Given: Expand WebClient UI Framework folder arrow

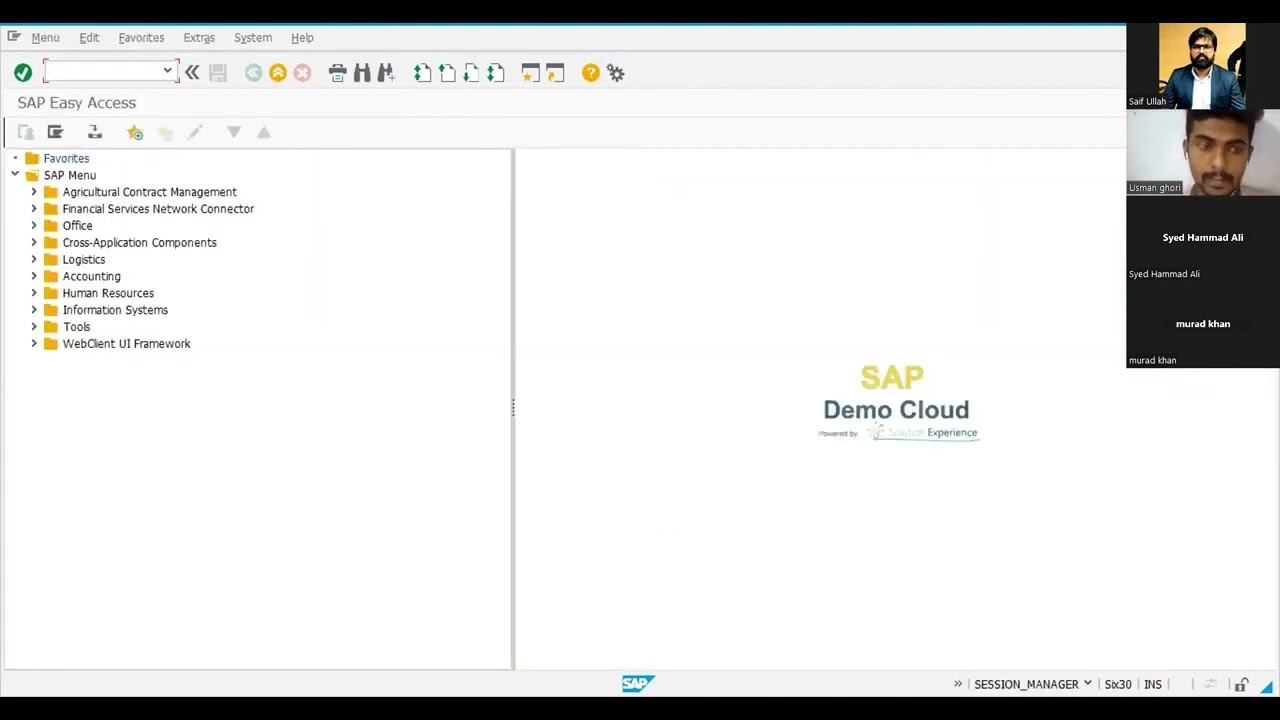Looking at the screenshot, I should (34, 343).
